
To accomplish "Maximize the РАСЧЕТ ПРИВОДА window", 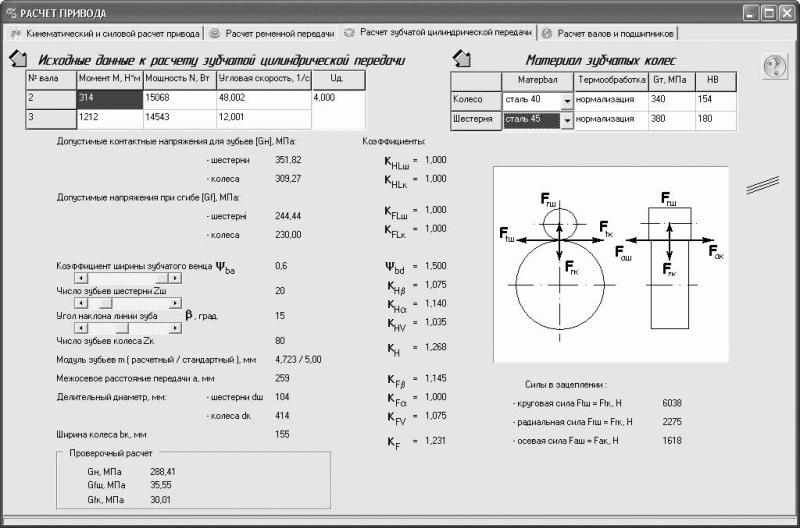I will click(x=769, y=13).
